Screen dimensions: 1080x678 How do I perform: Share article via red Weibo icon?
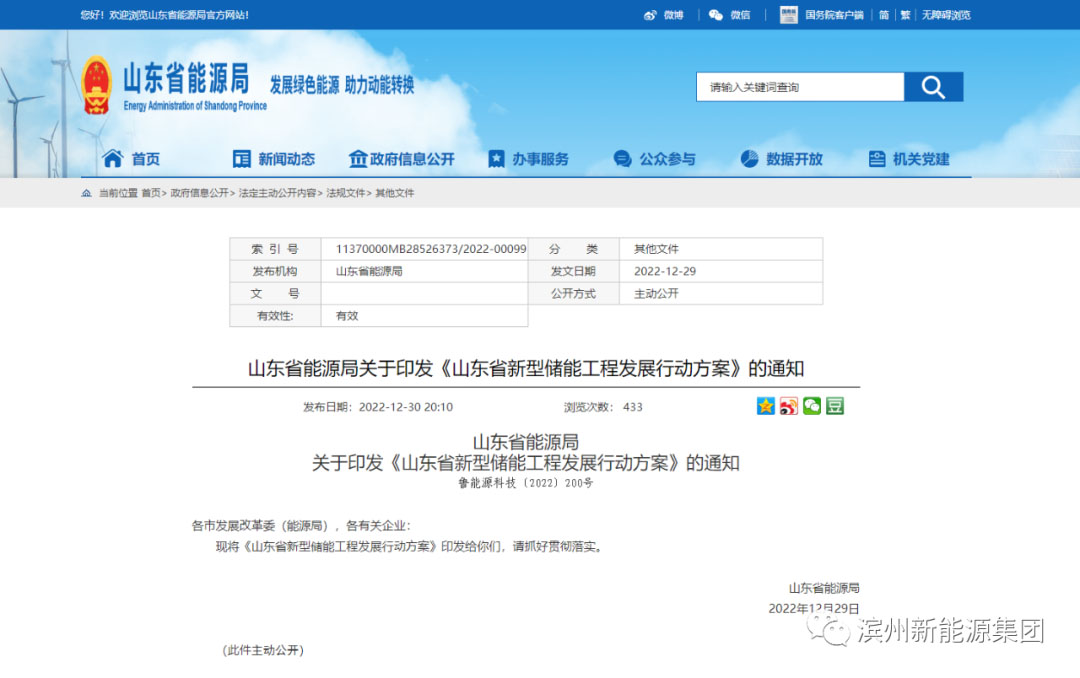(789, 406)
